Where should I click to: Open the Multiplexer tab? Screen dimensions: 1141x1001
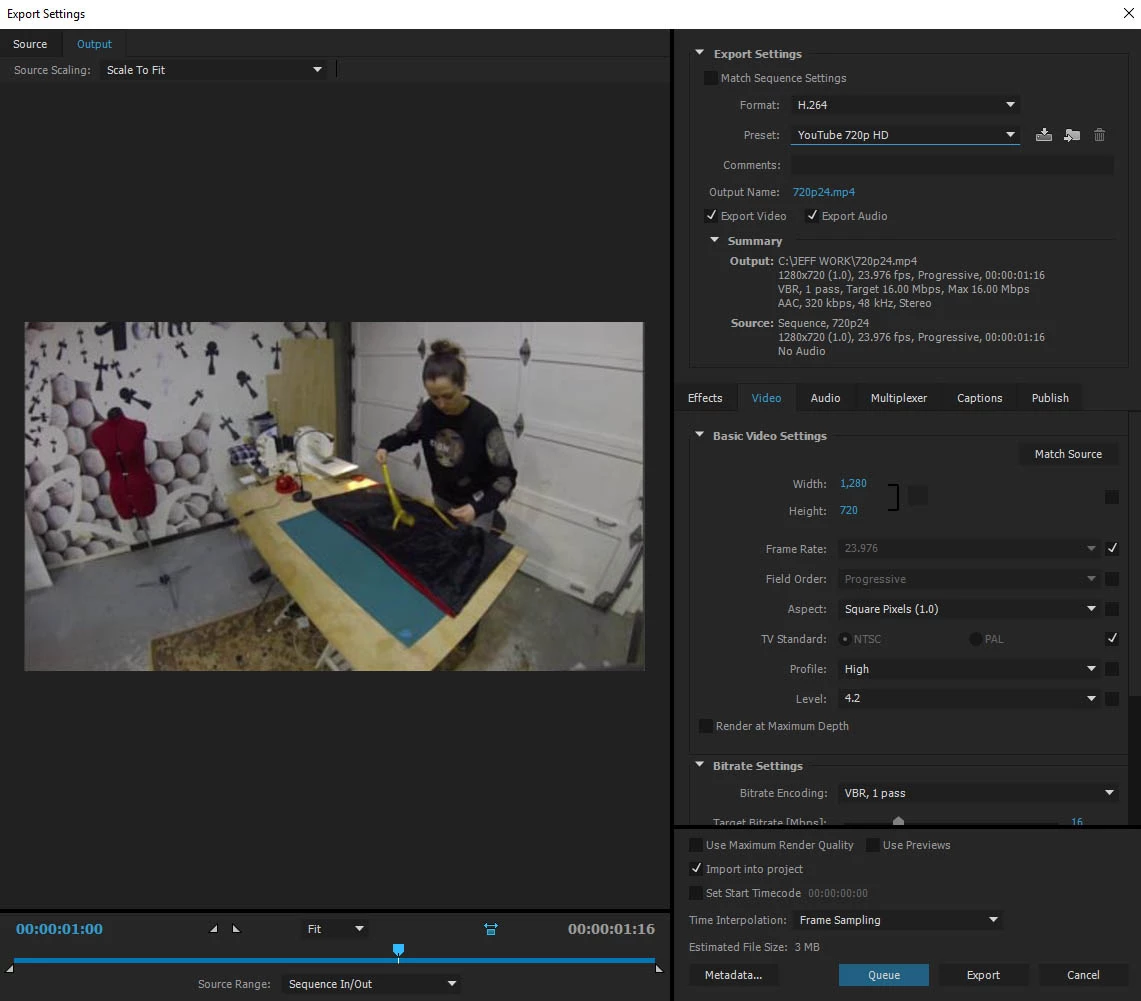(x=899, y=398)
